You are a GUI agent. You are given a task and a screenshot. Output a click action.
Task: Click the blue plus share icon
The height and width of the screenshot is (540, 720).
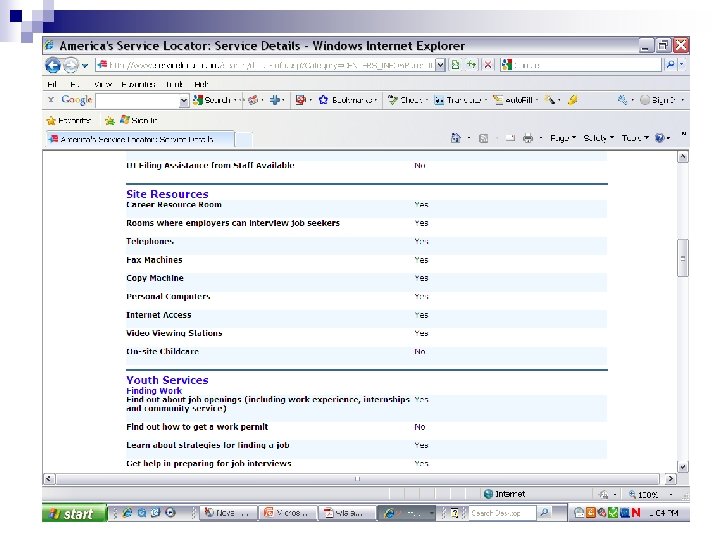275,100
